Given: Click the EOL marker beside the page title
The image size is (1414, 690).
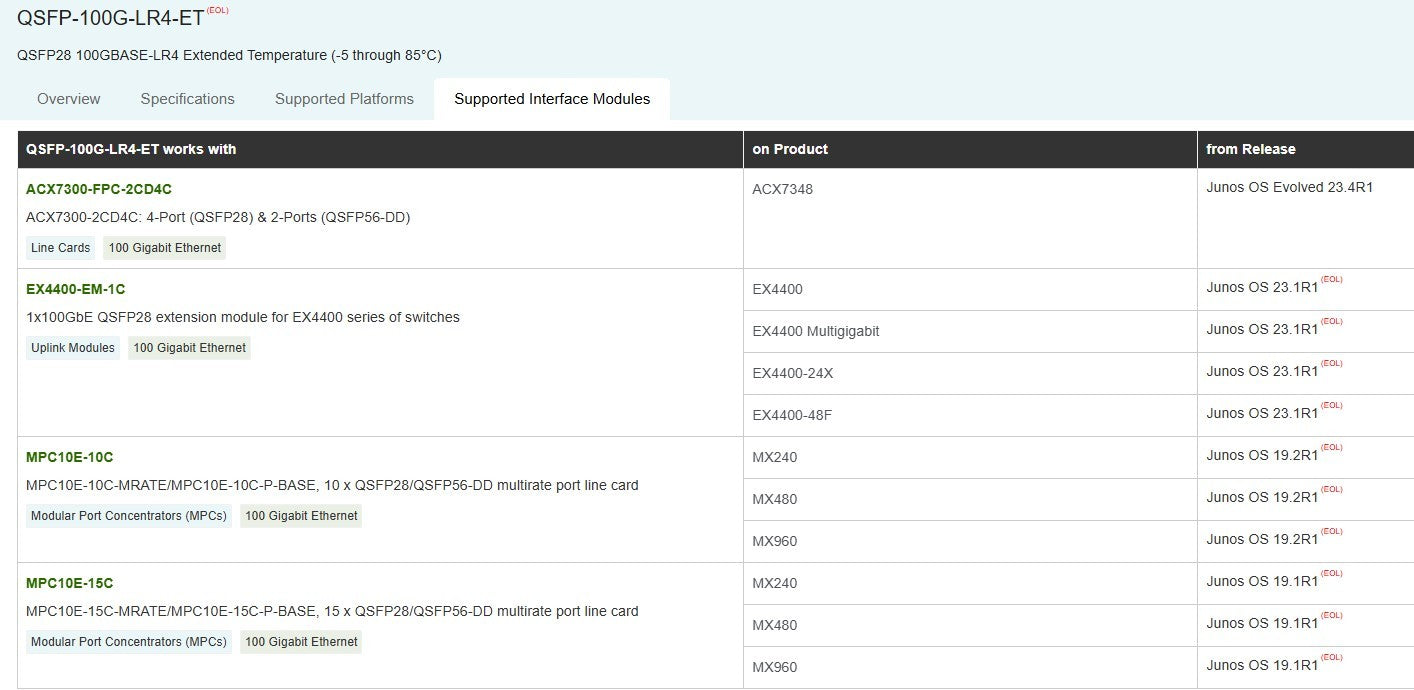Looking at the screenshot, I should point(217,10).
